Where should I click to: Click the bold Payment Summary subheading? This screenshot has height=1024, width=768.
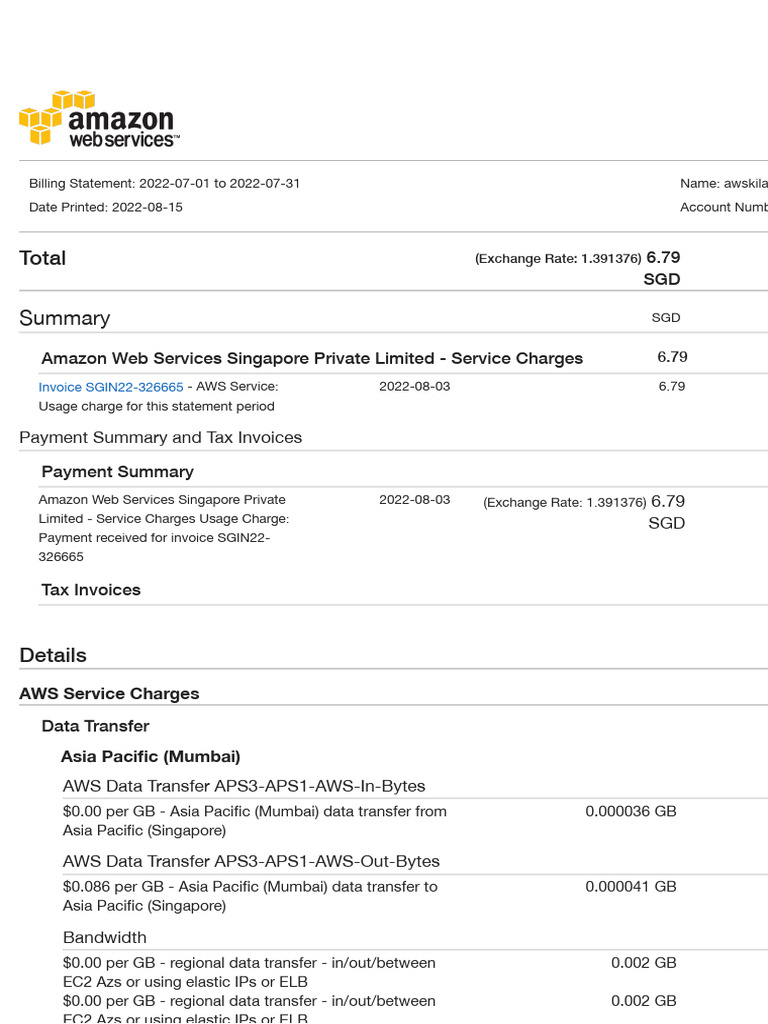pyautogui.click(x=118, y=472)
